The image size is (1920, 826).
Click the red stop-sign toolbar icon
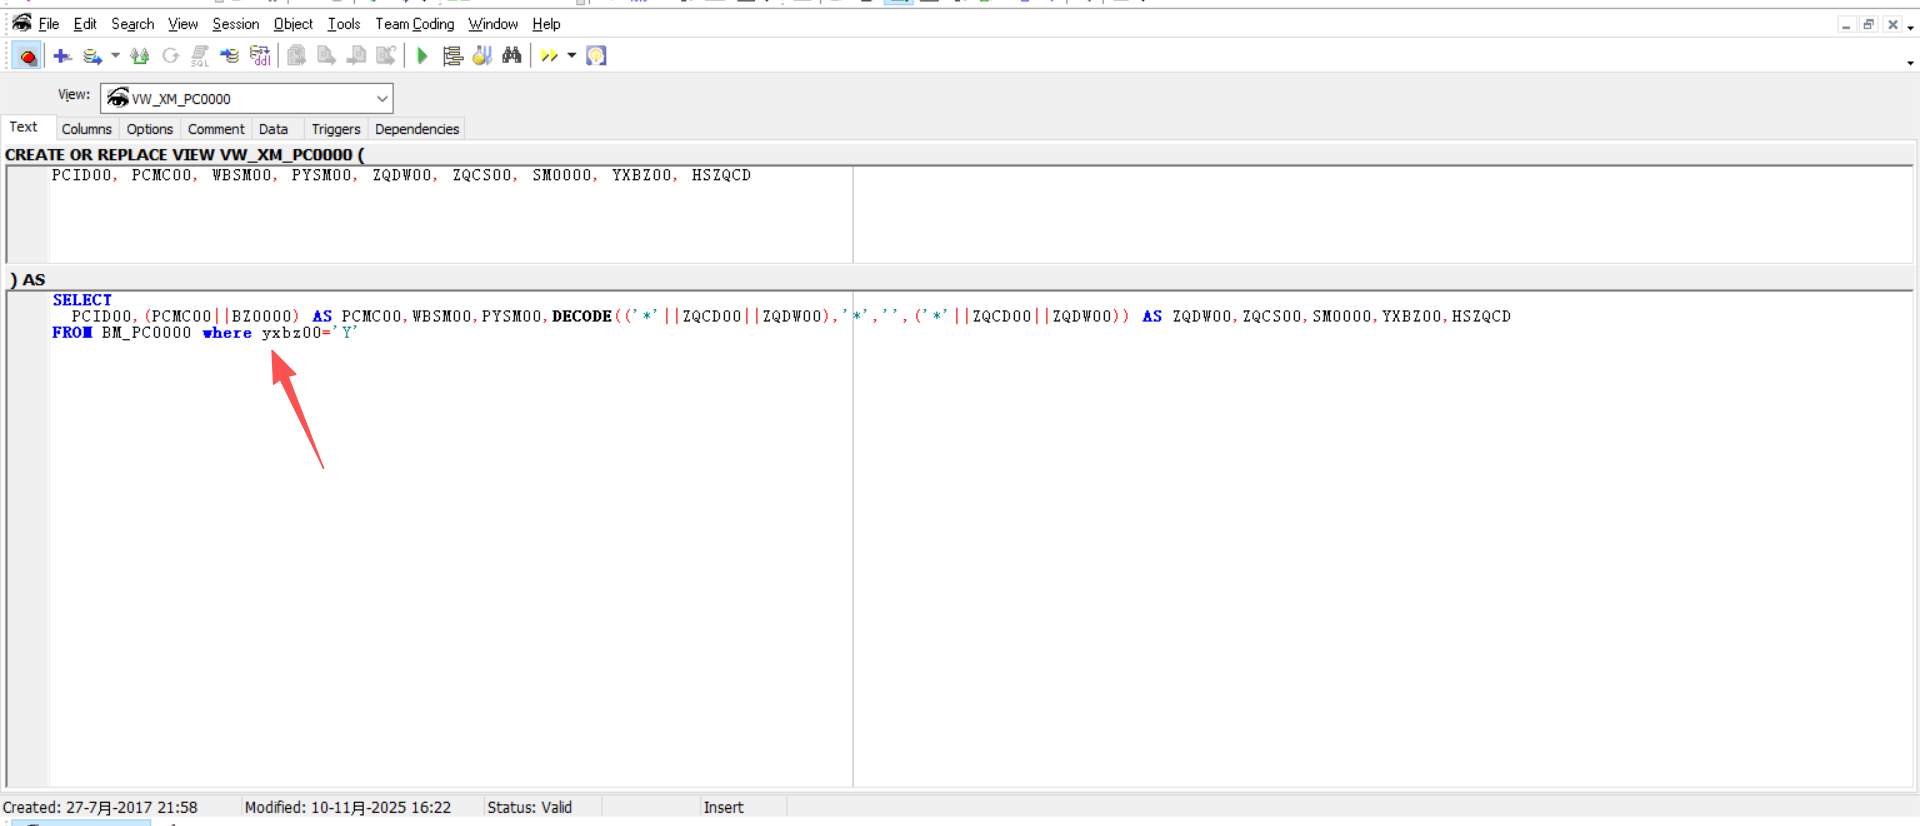point(28,56)
